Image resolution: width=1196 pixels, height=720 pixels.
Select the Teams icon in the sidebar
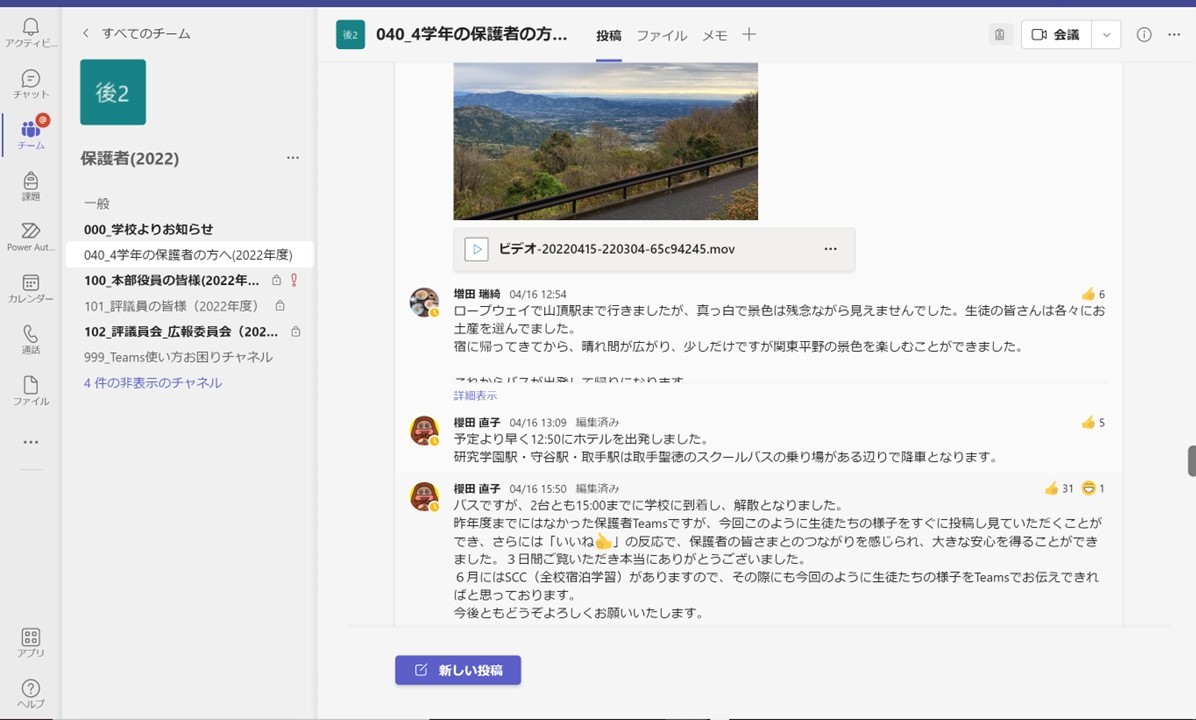pyautogui.click(x=31, y=134)
